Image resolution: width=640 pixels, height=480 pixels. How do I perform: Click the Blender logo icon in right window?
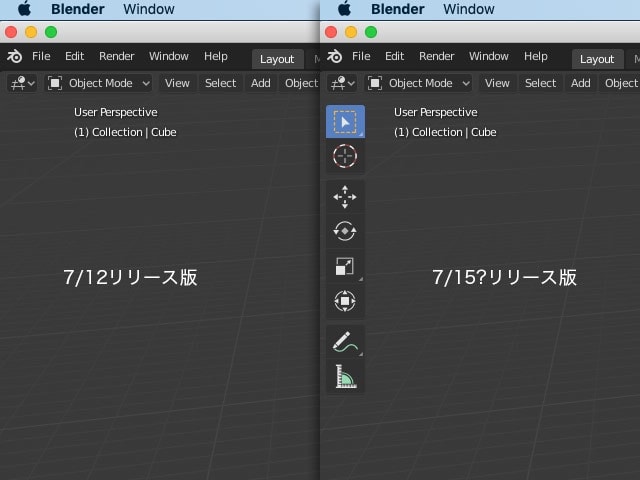pos(336,57)
